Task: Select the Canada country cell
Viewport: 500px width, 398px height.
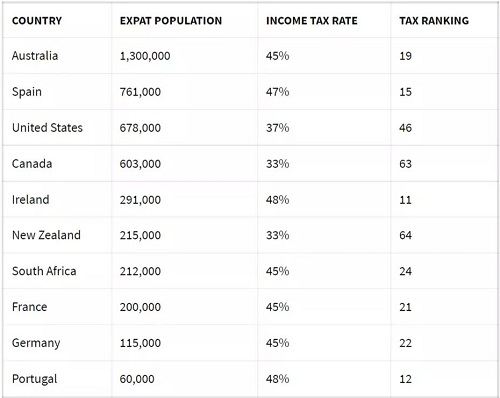Action: click(x=32, y=164)
